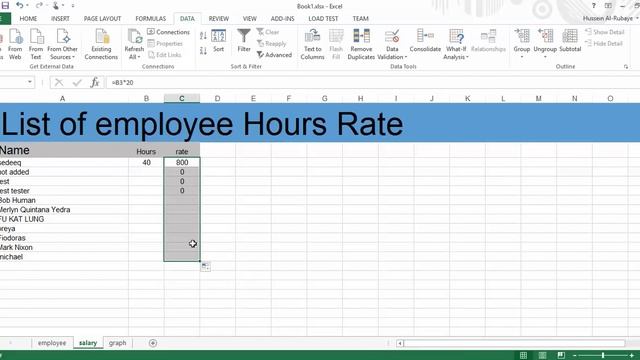The image size is (640, 360).
Task: Open Auto Fill Options button
Action: click(x=206, y=267)
